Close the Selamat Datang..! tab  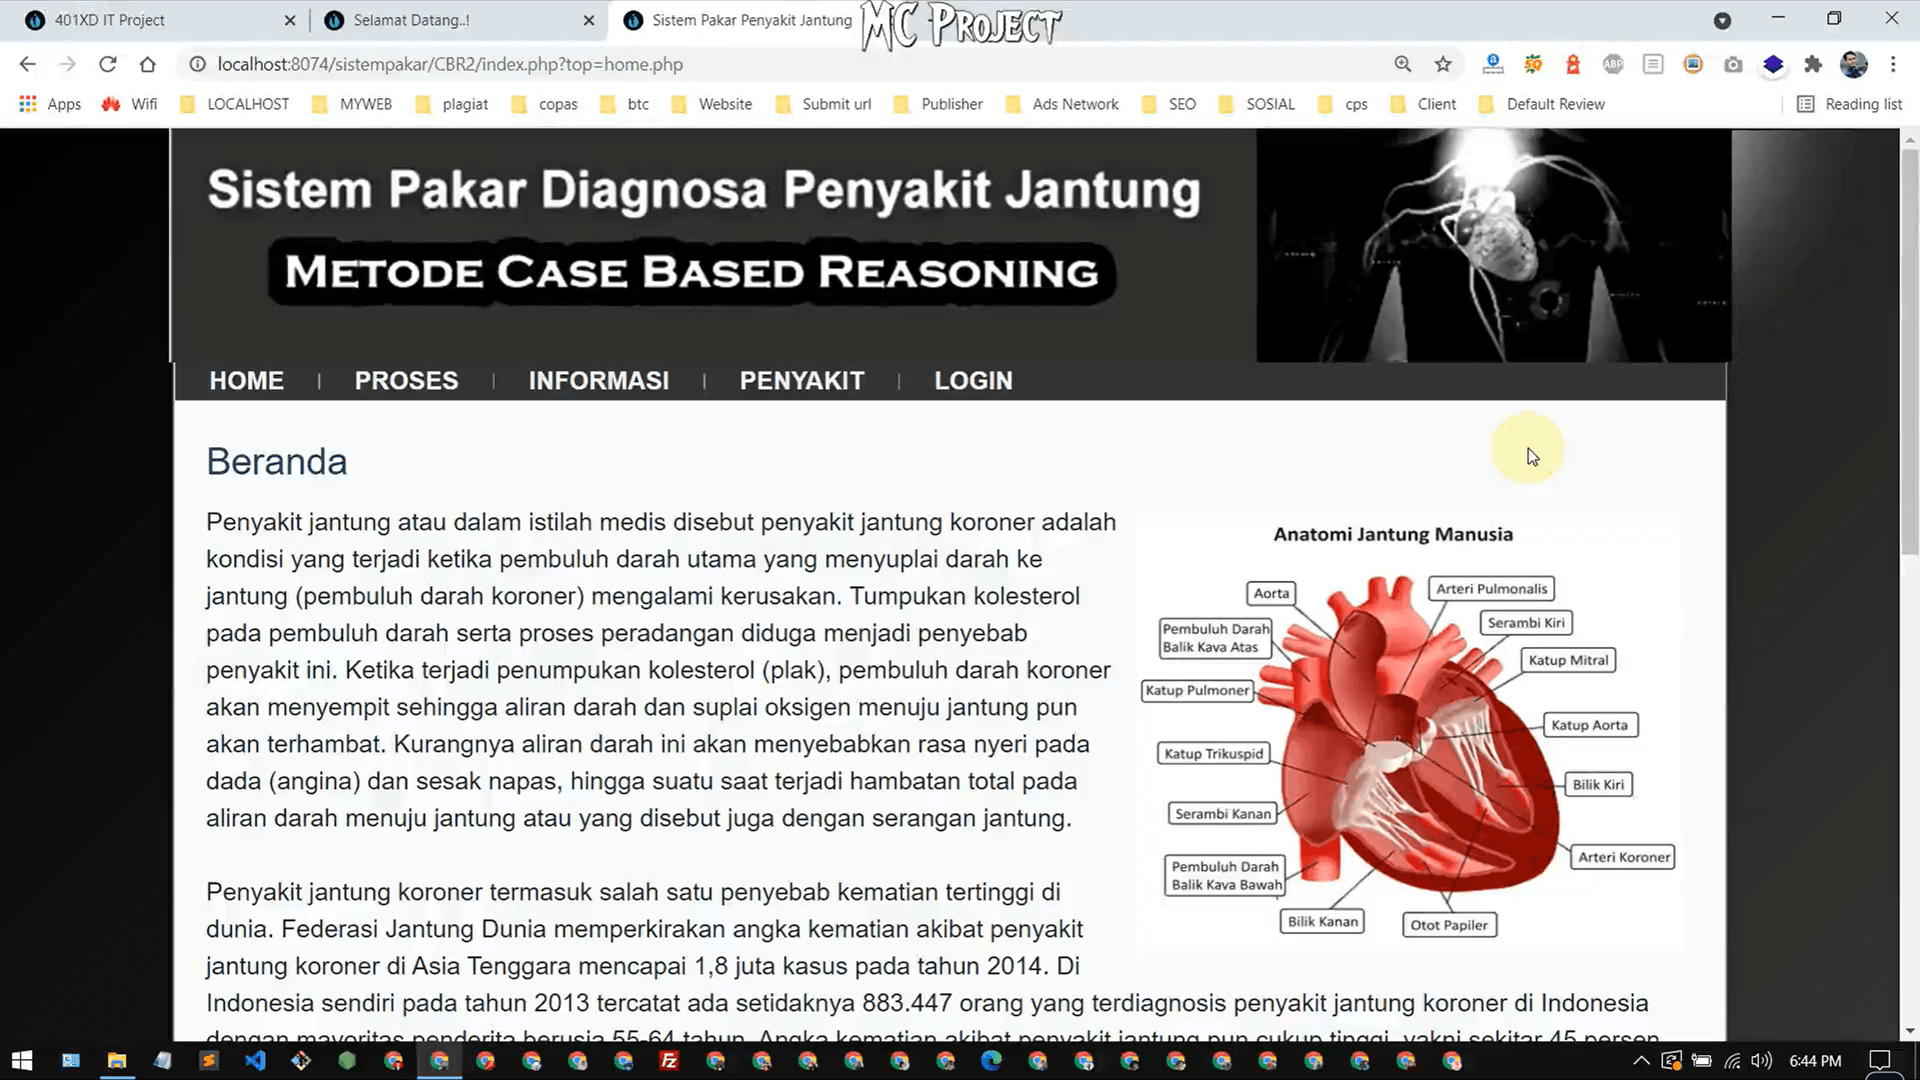coord(589,20)
